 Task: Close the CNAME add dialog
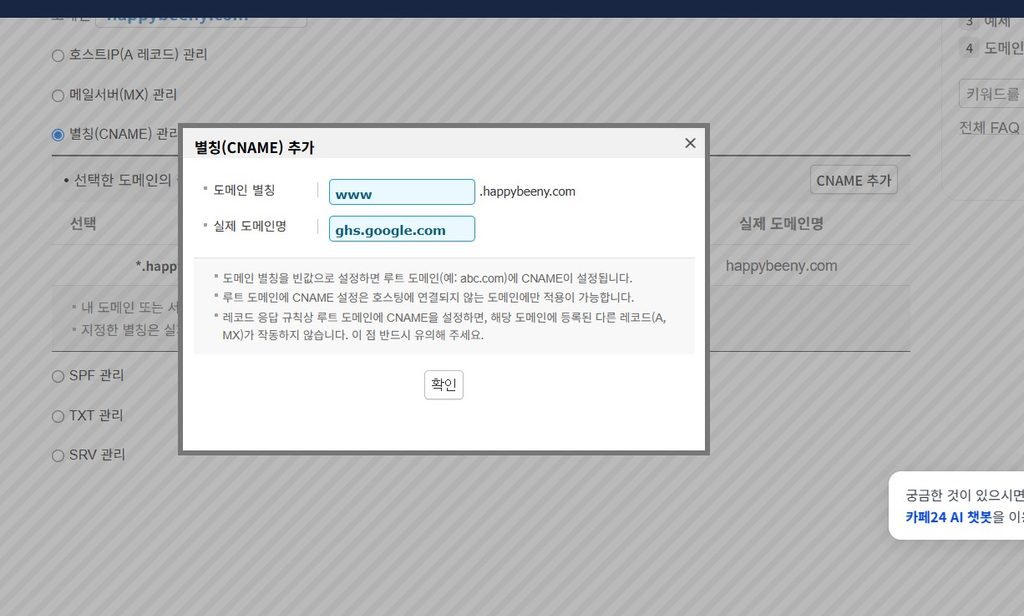690,143
